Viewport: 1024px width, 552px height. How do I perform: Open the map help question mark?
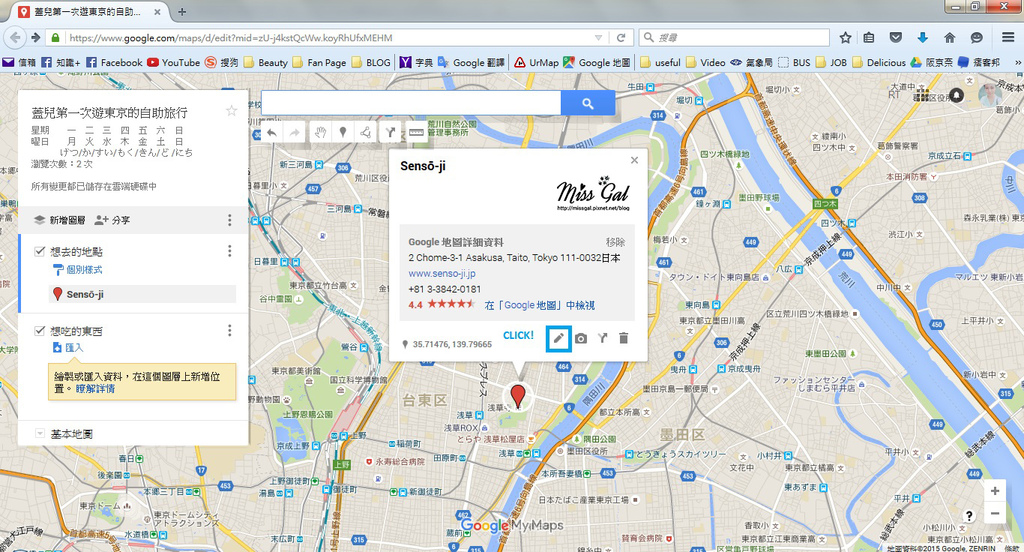click(x=969, y=516)
